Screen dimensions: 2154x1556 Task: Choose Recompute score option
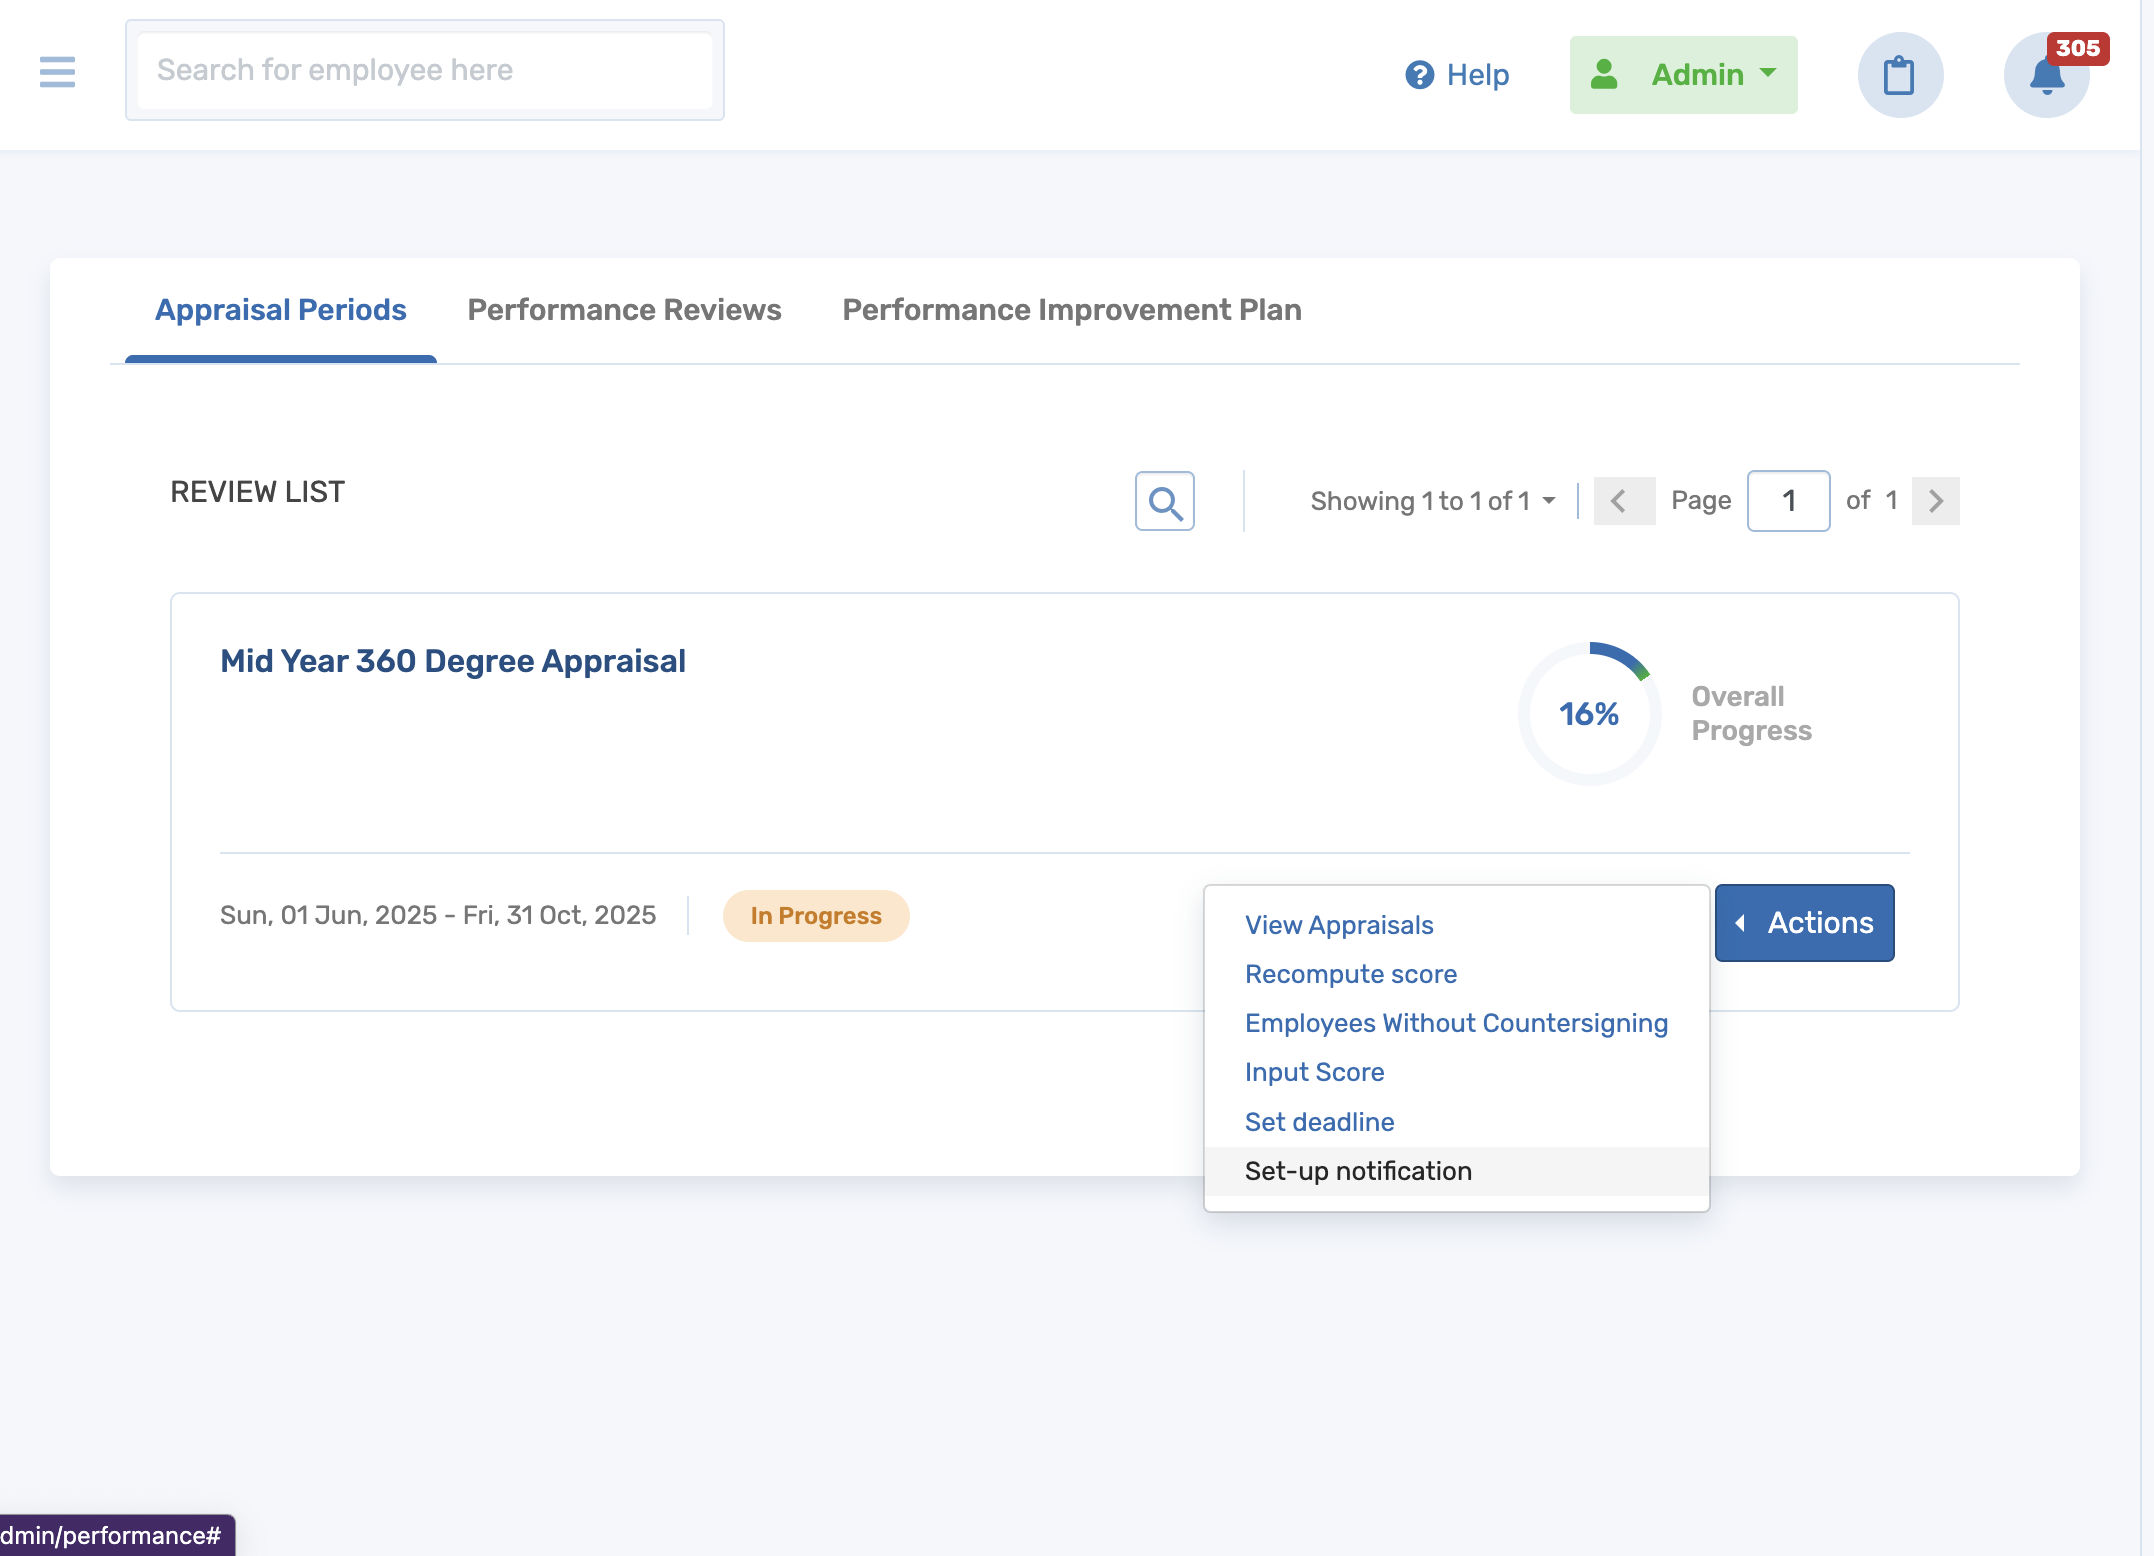pyautogui.click(x=1350, y=974)
